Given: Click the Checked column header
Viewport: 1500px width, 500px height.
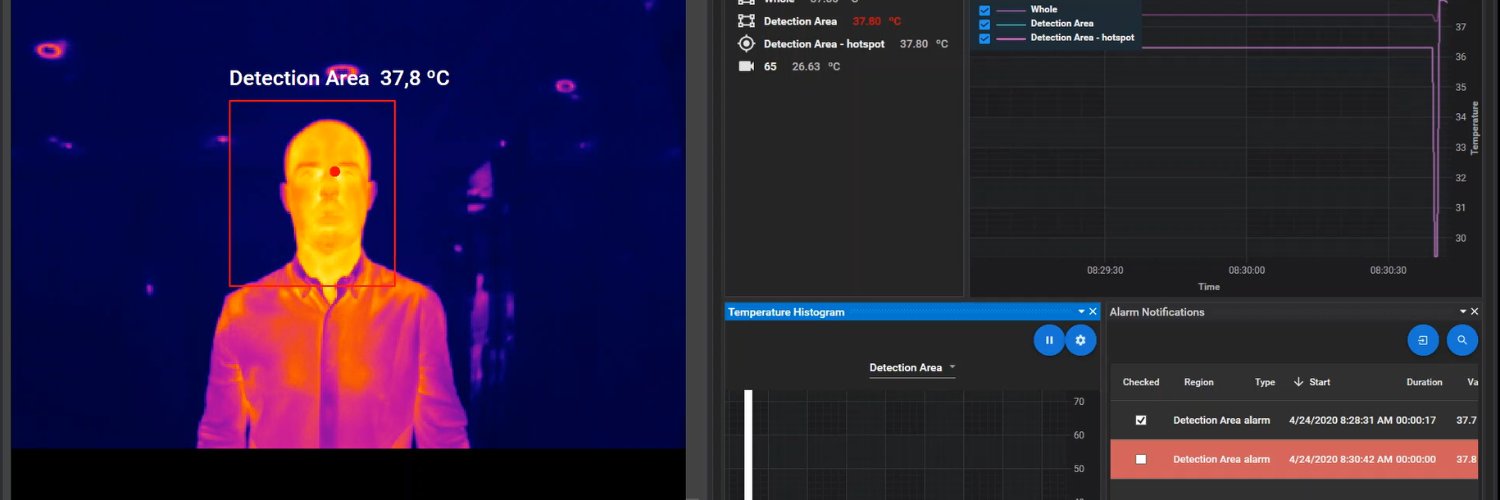Looking at the screenshot, I should click(x=1141, y=382).
